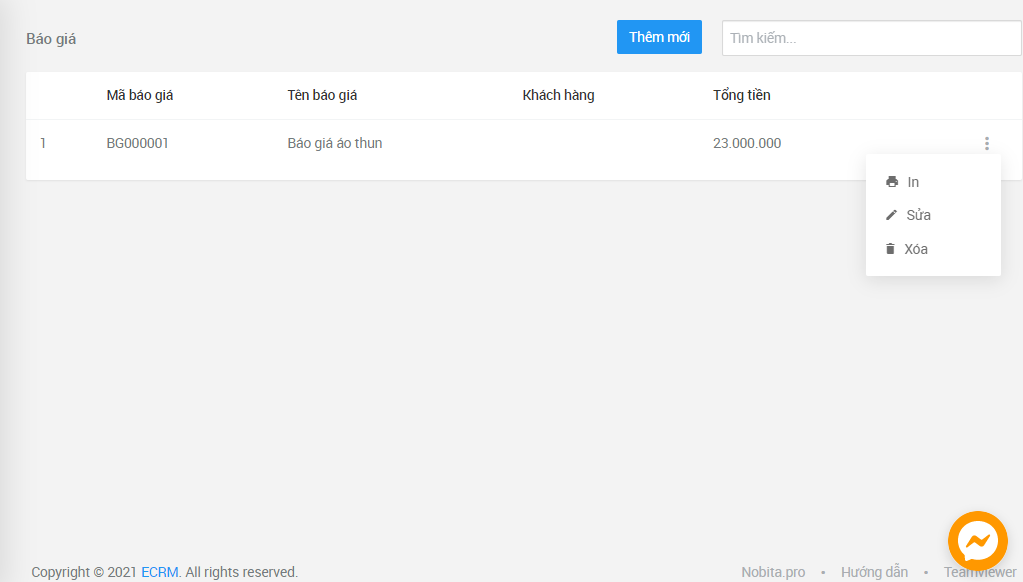
Task: Choose Xóa to delete the quote
Action: coord(916,249)
